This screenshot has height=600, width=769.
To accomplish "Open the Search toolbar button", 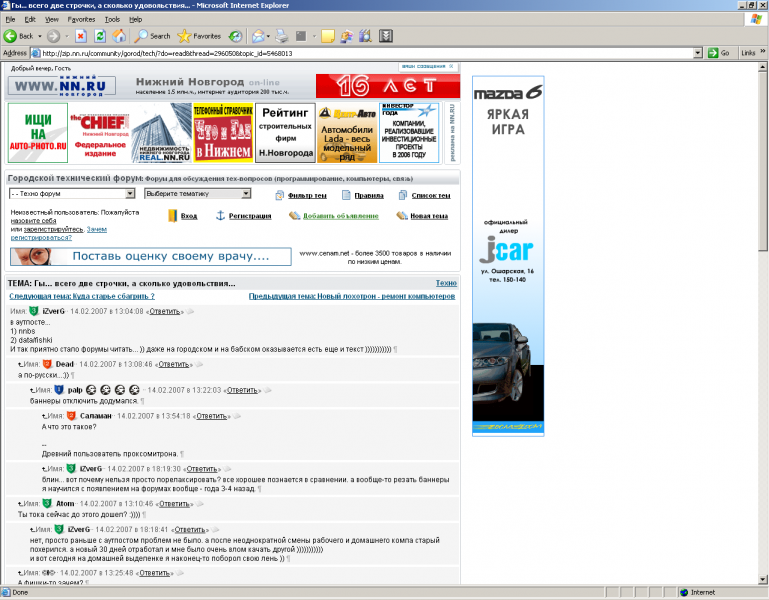I will tap(153, 36).
